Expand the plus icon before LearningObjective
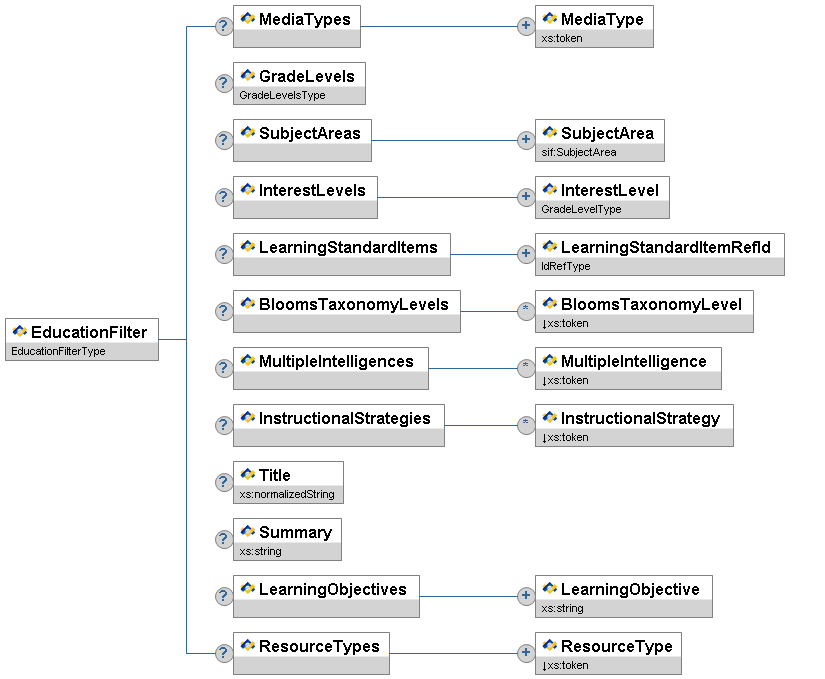825x679 pixels. (525, 596)
